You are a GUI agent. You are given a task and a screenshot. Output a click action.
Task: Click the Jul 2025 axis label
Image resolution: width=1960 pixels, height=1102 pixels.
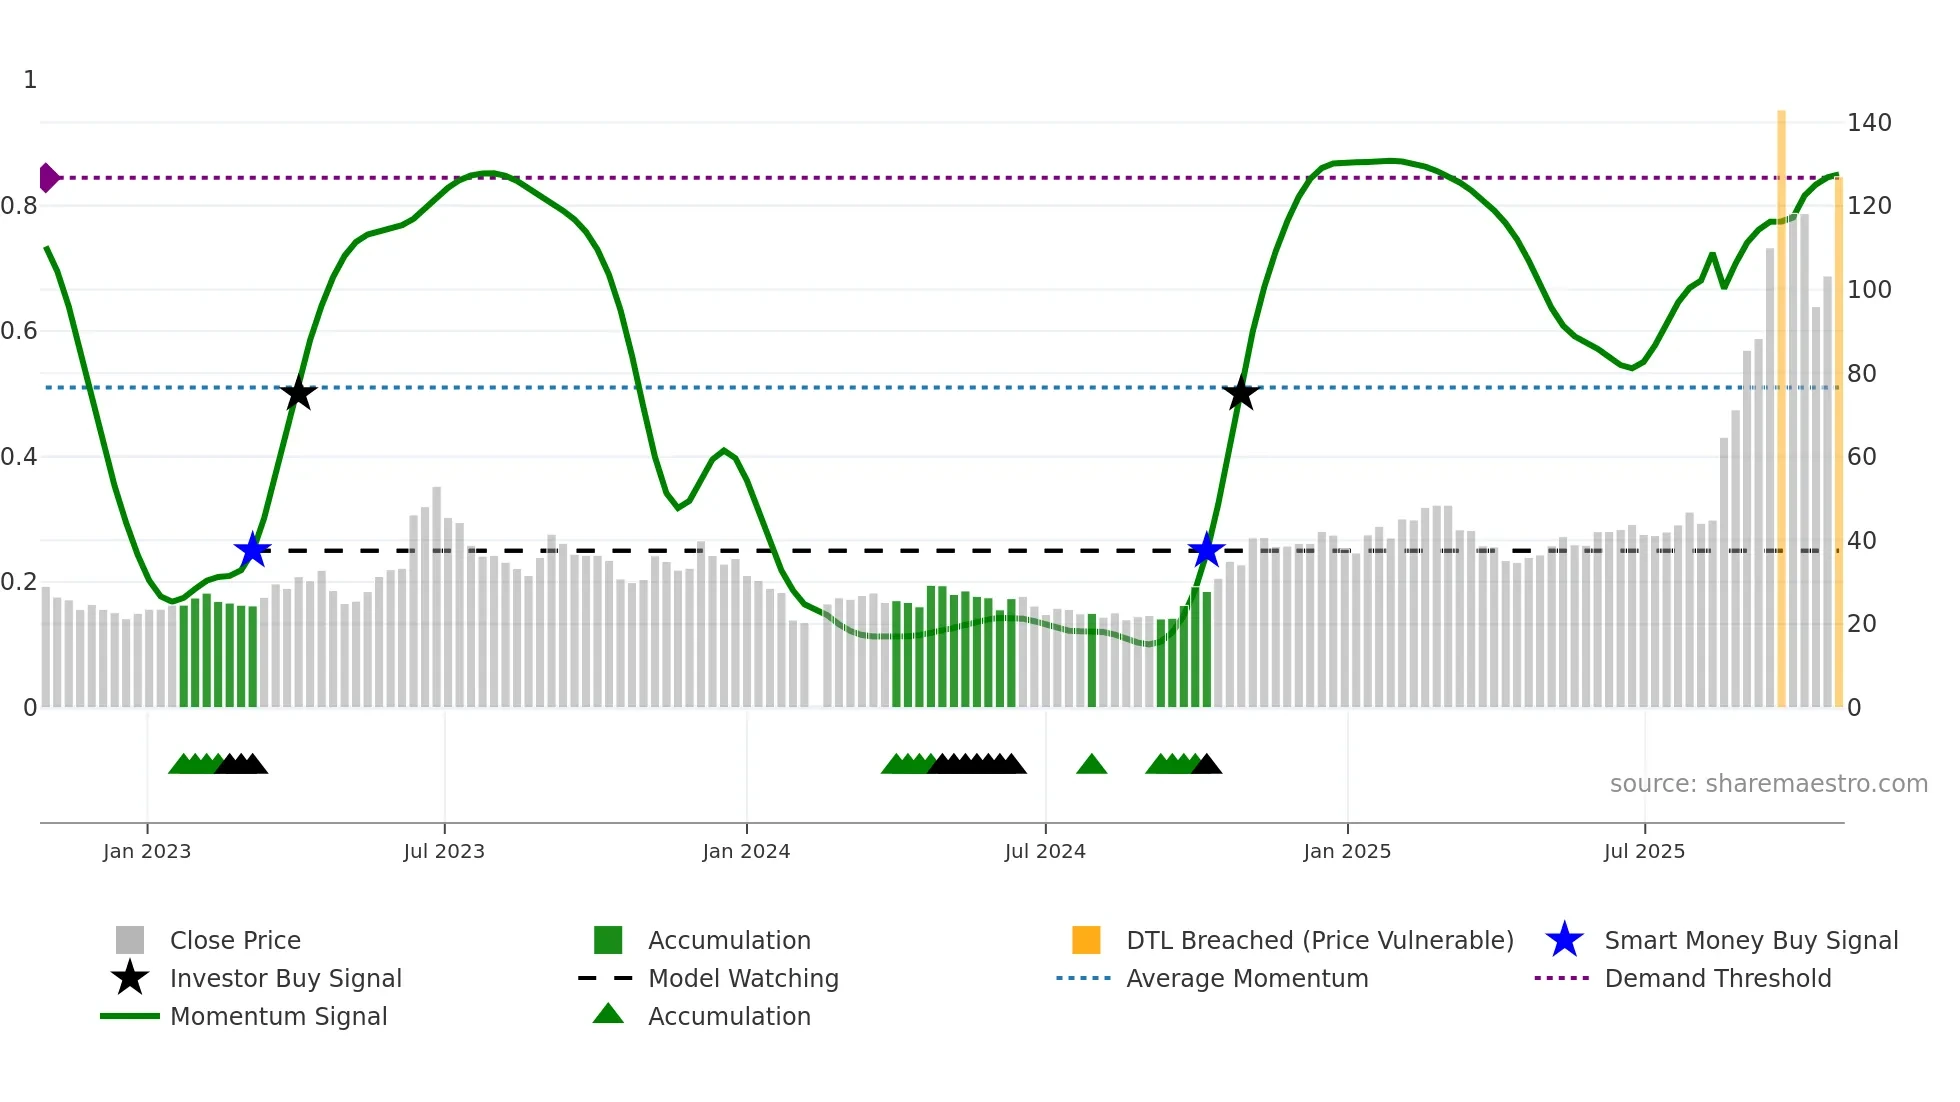pos(1644,851)
